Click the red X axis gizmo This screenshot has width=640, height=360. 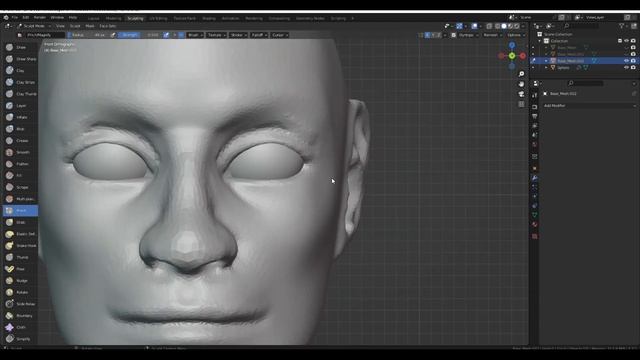pos(523,56)
